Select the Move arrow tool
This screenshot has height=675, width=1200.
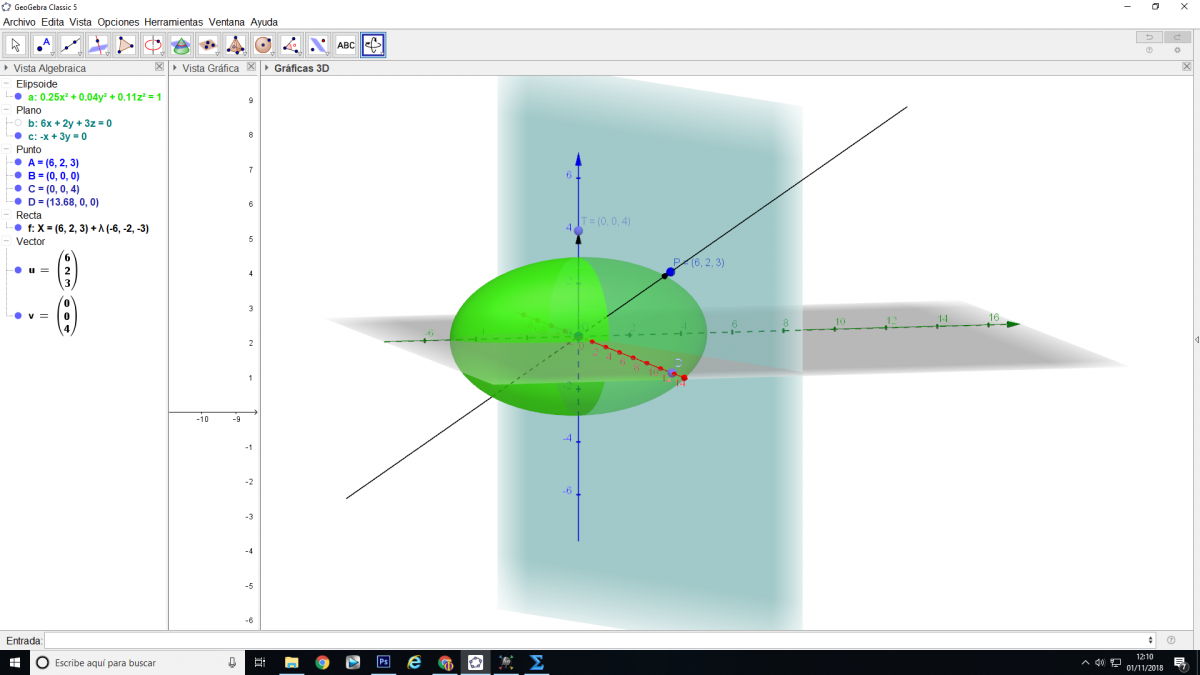[16, 45]
